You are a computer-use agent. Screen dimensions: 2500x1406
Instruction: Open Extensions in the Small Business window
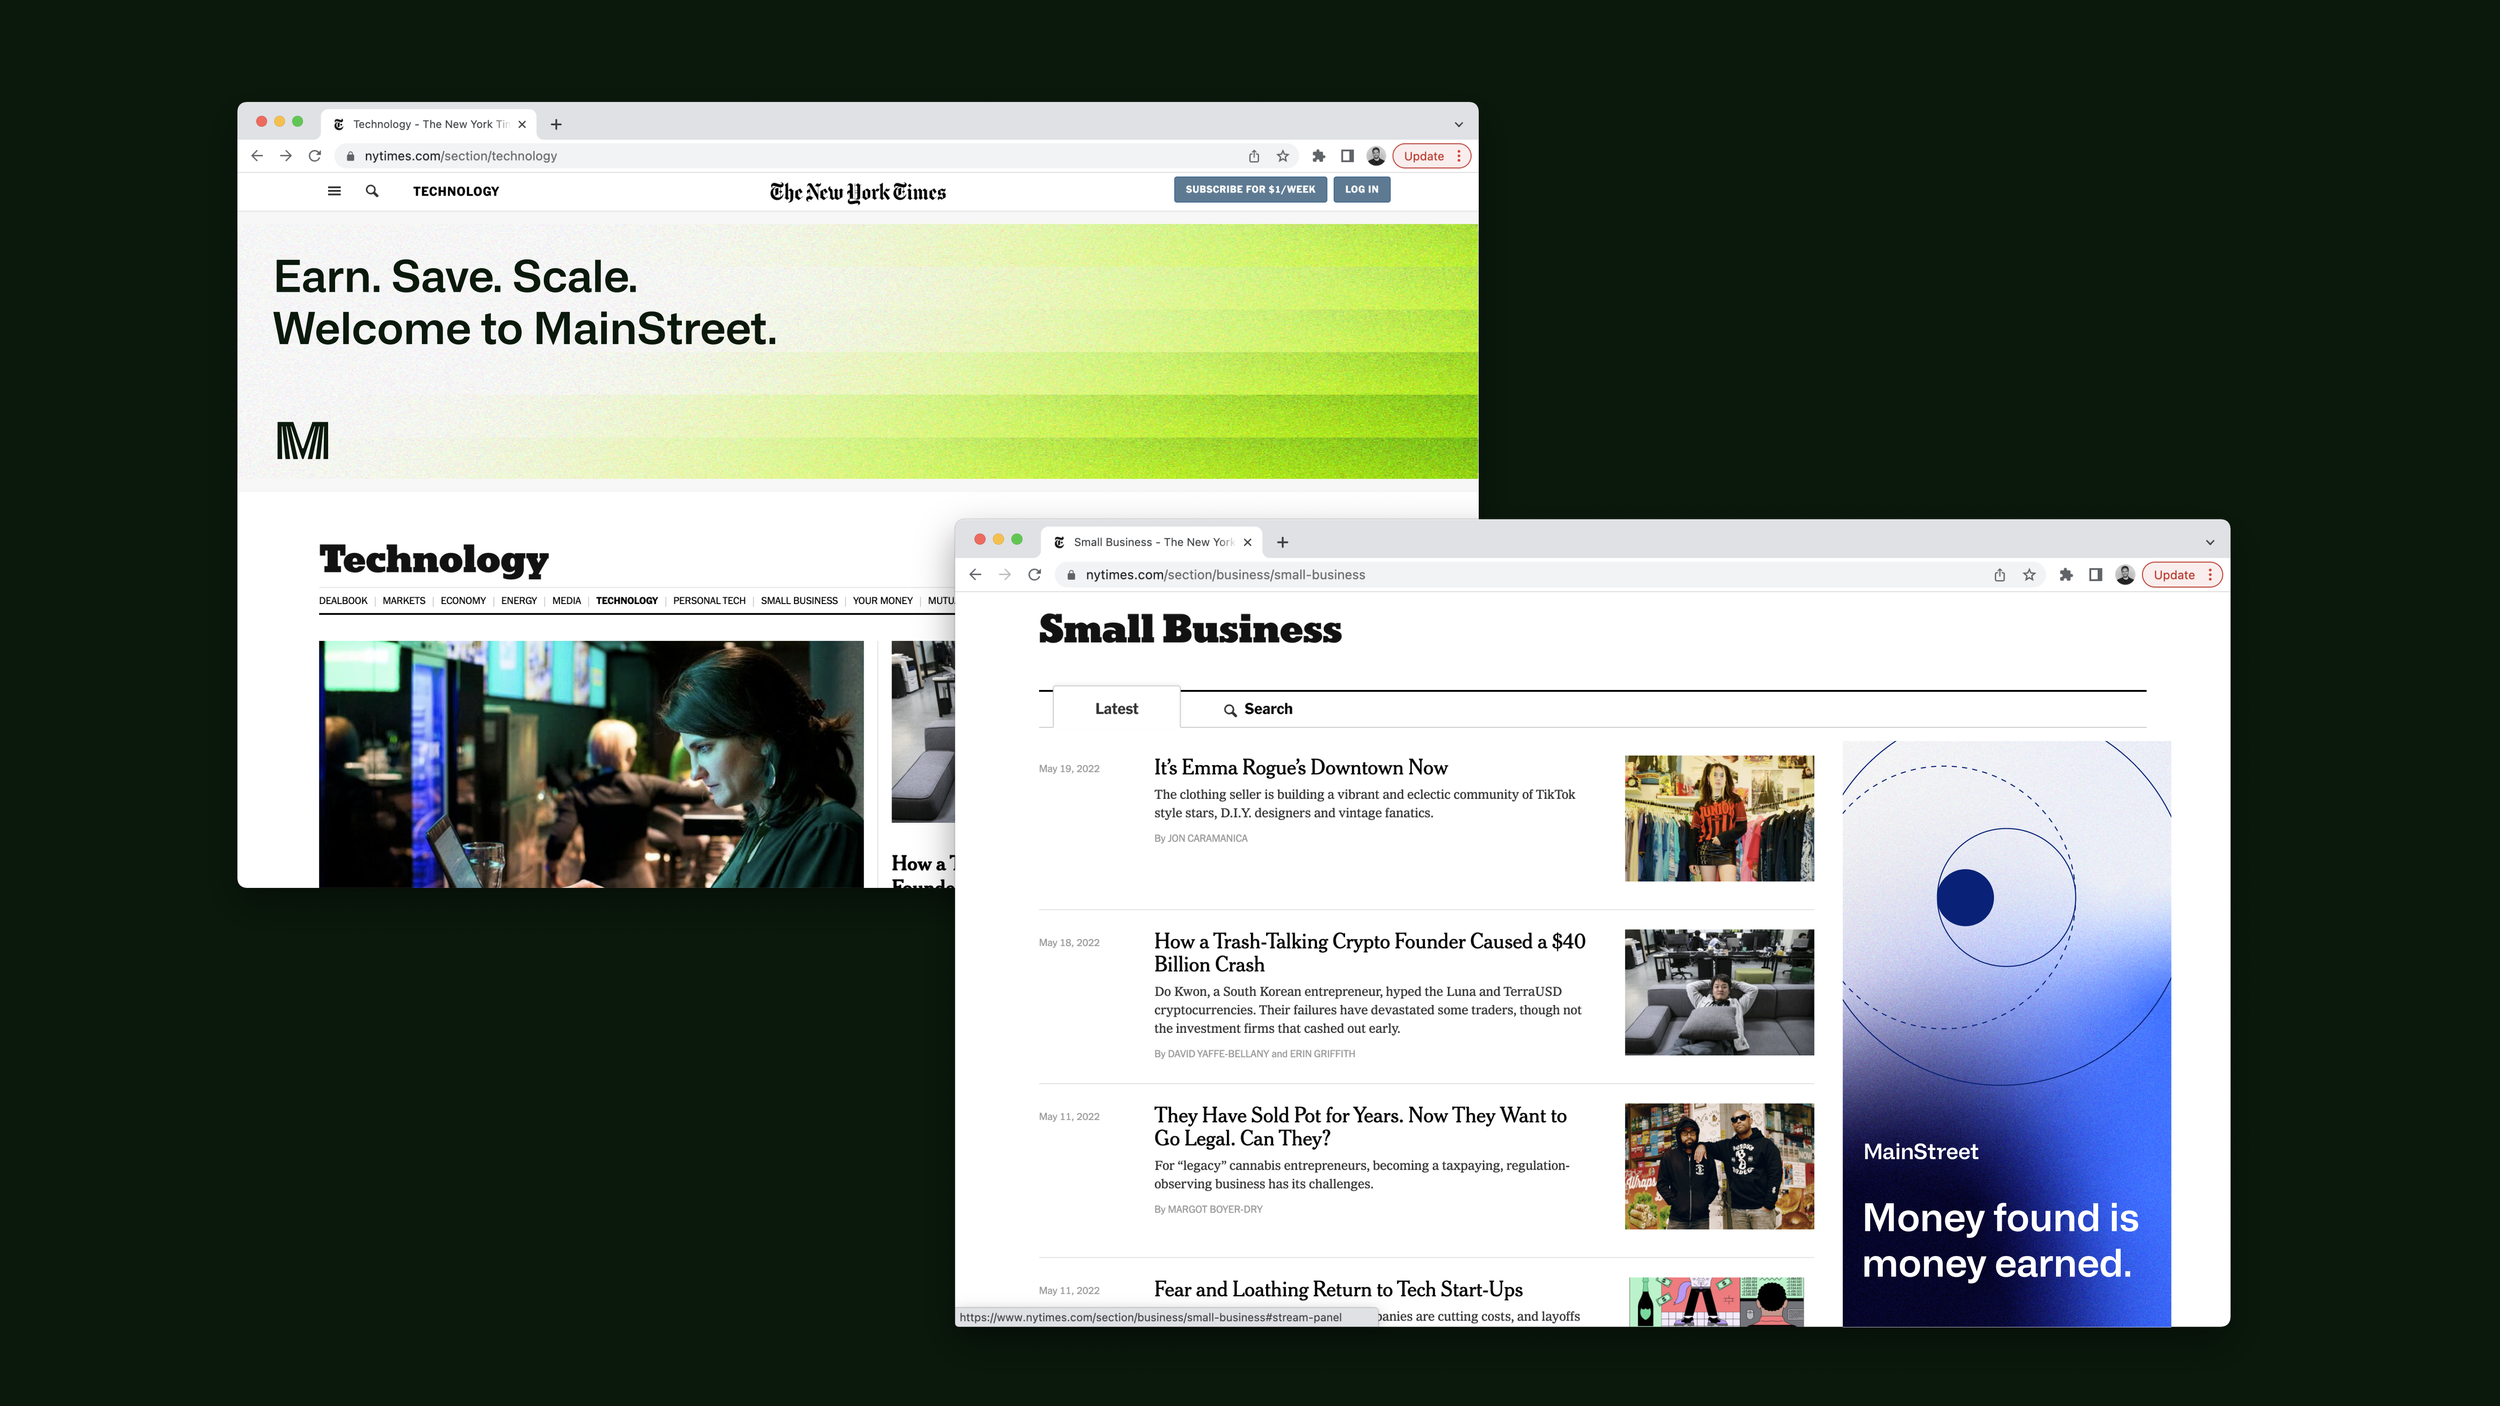click(x=2066, y=575)
